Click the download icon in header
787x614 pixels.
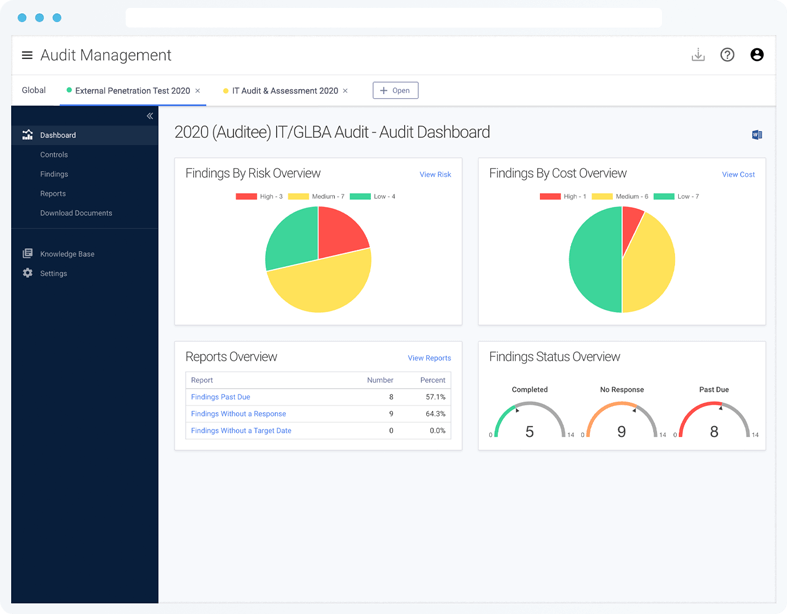pos(698,55)
